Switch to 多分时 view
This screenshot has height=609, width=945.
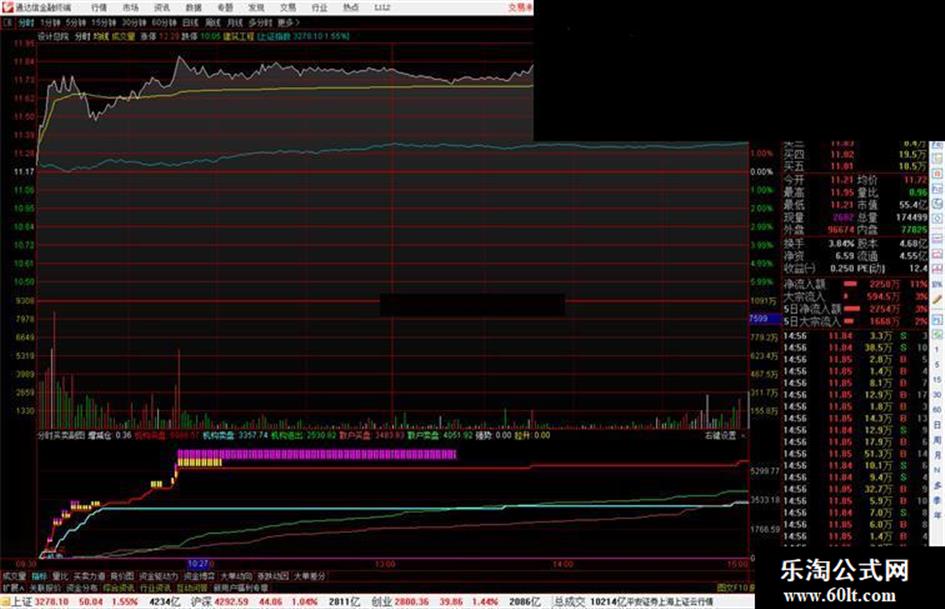[260, 23]
